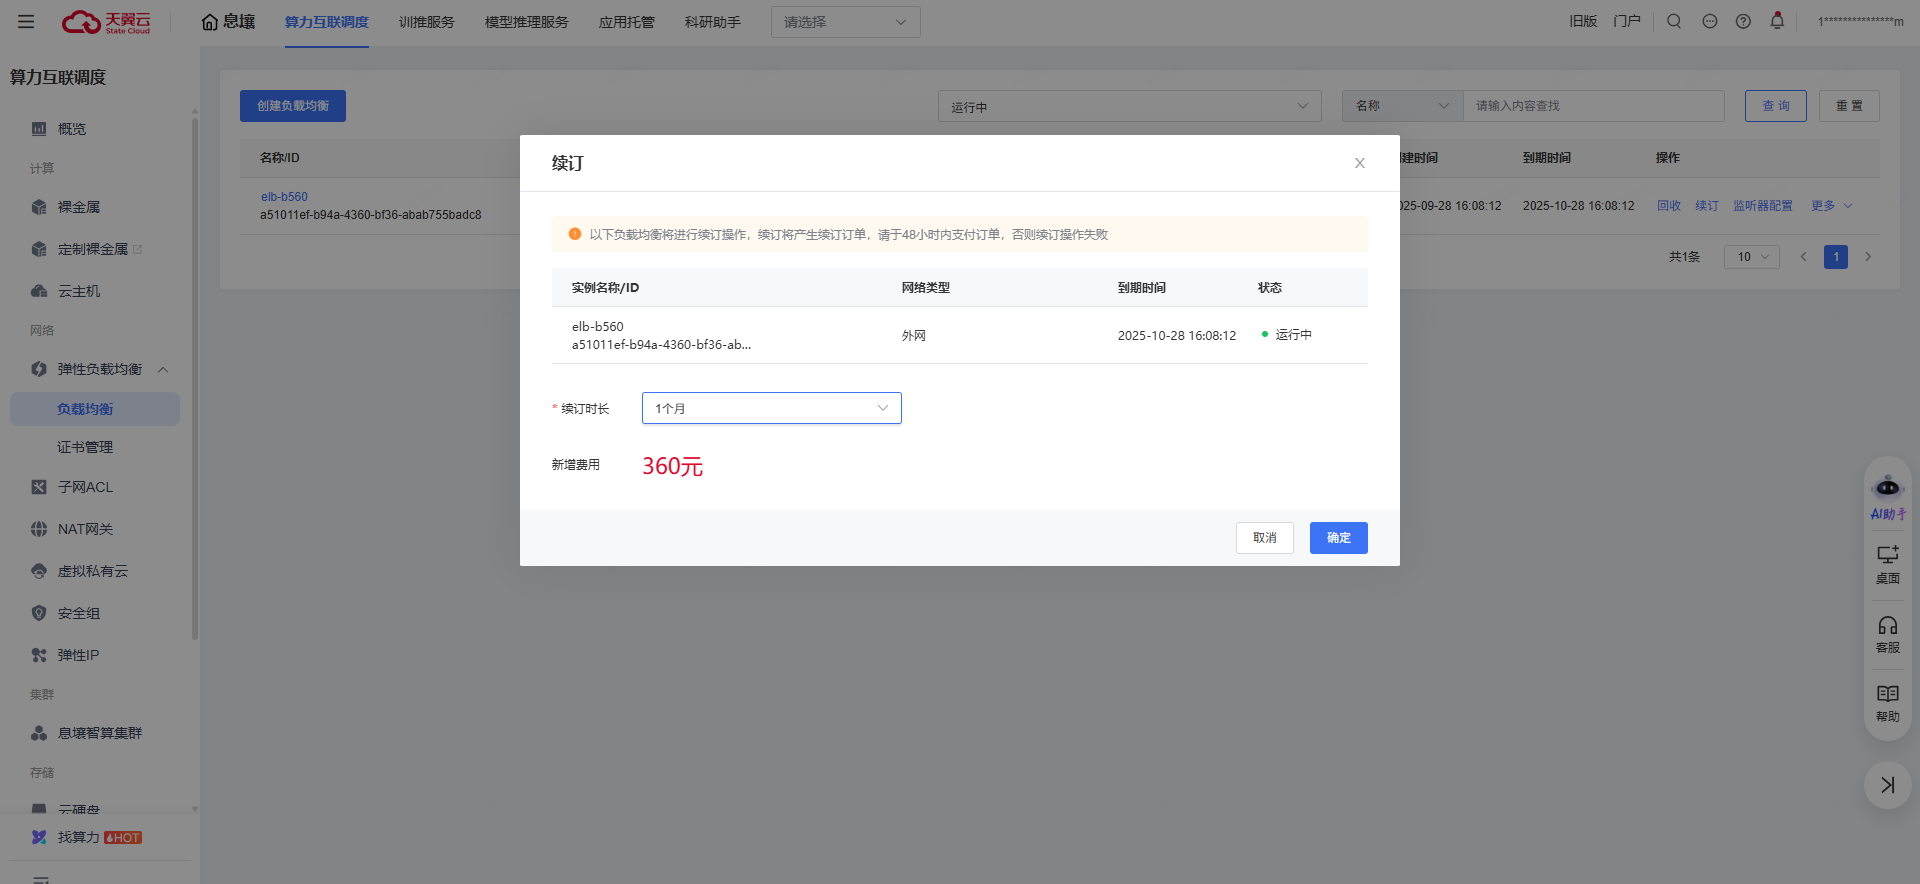This screenshot has width=1920, height=884.
Task: Click the search content input field
Action: point(1593,106)
